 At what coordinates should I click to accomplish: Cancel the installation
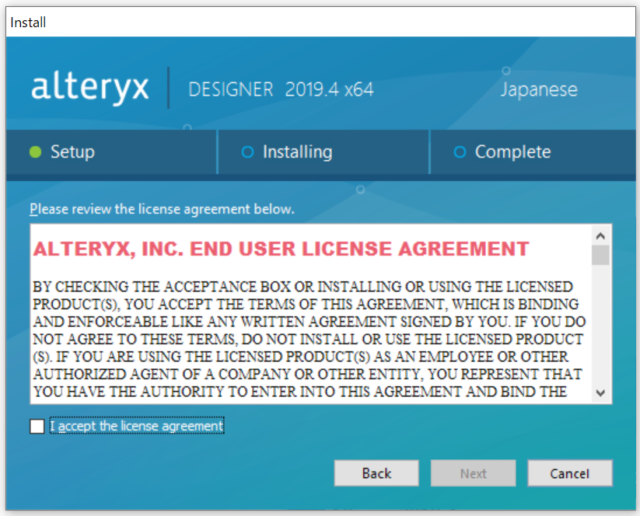tap(570, 473)
